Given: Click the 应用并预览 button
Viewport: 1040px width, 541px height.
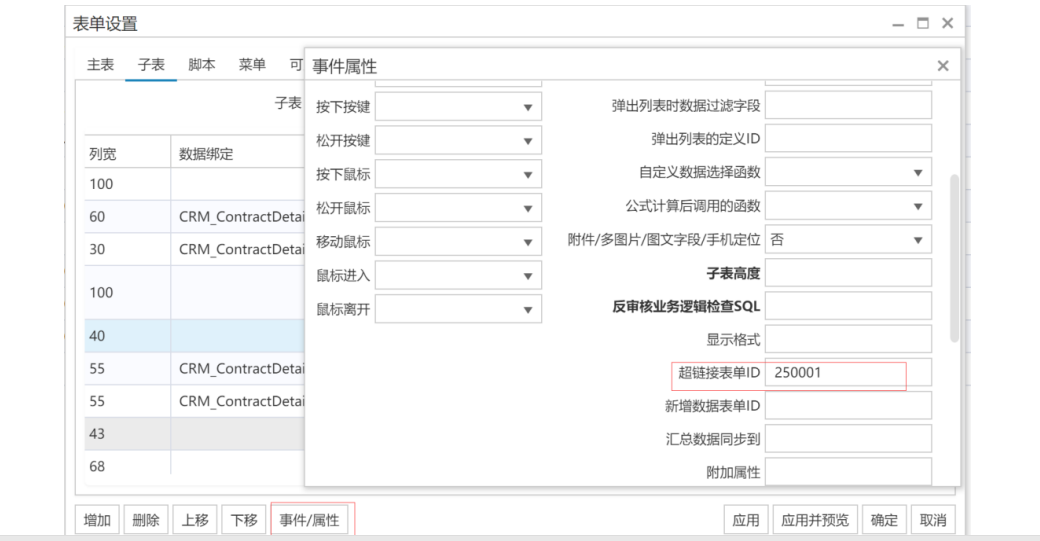Looking at the screenshot, I should pos(815,520).
